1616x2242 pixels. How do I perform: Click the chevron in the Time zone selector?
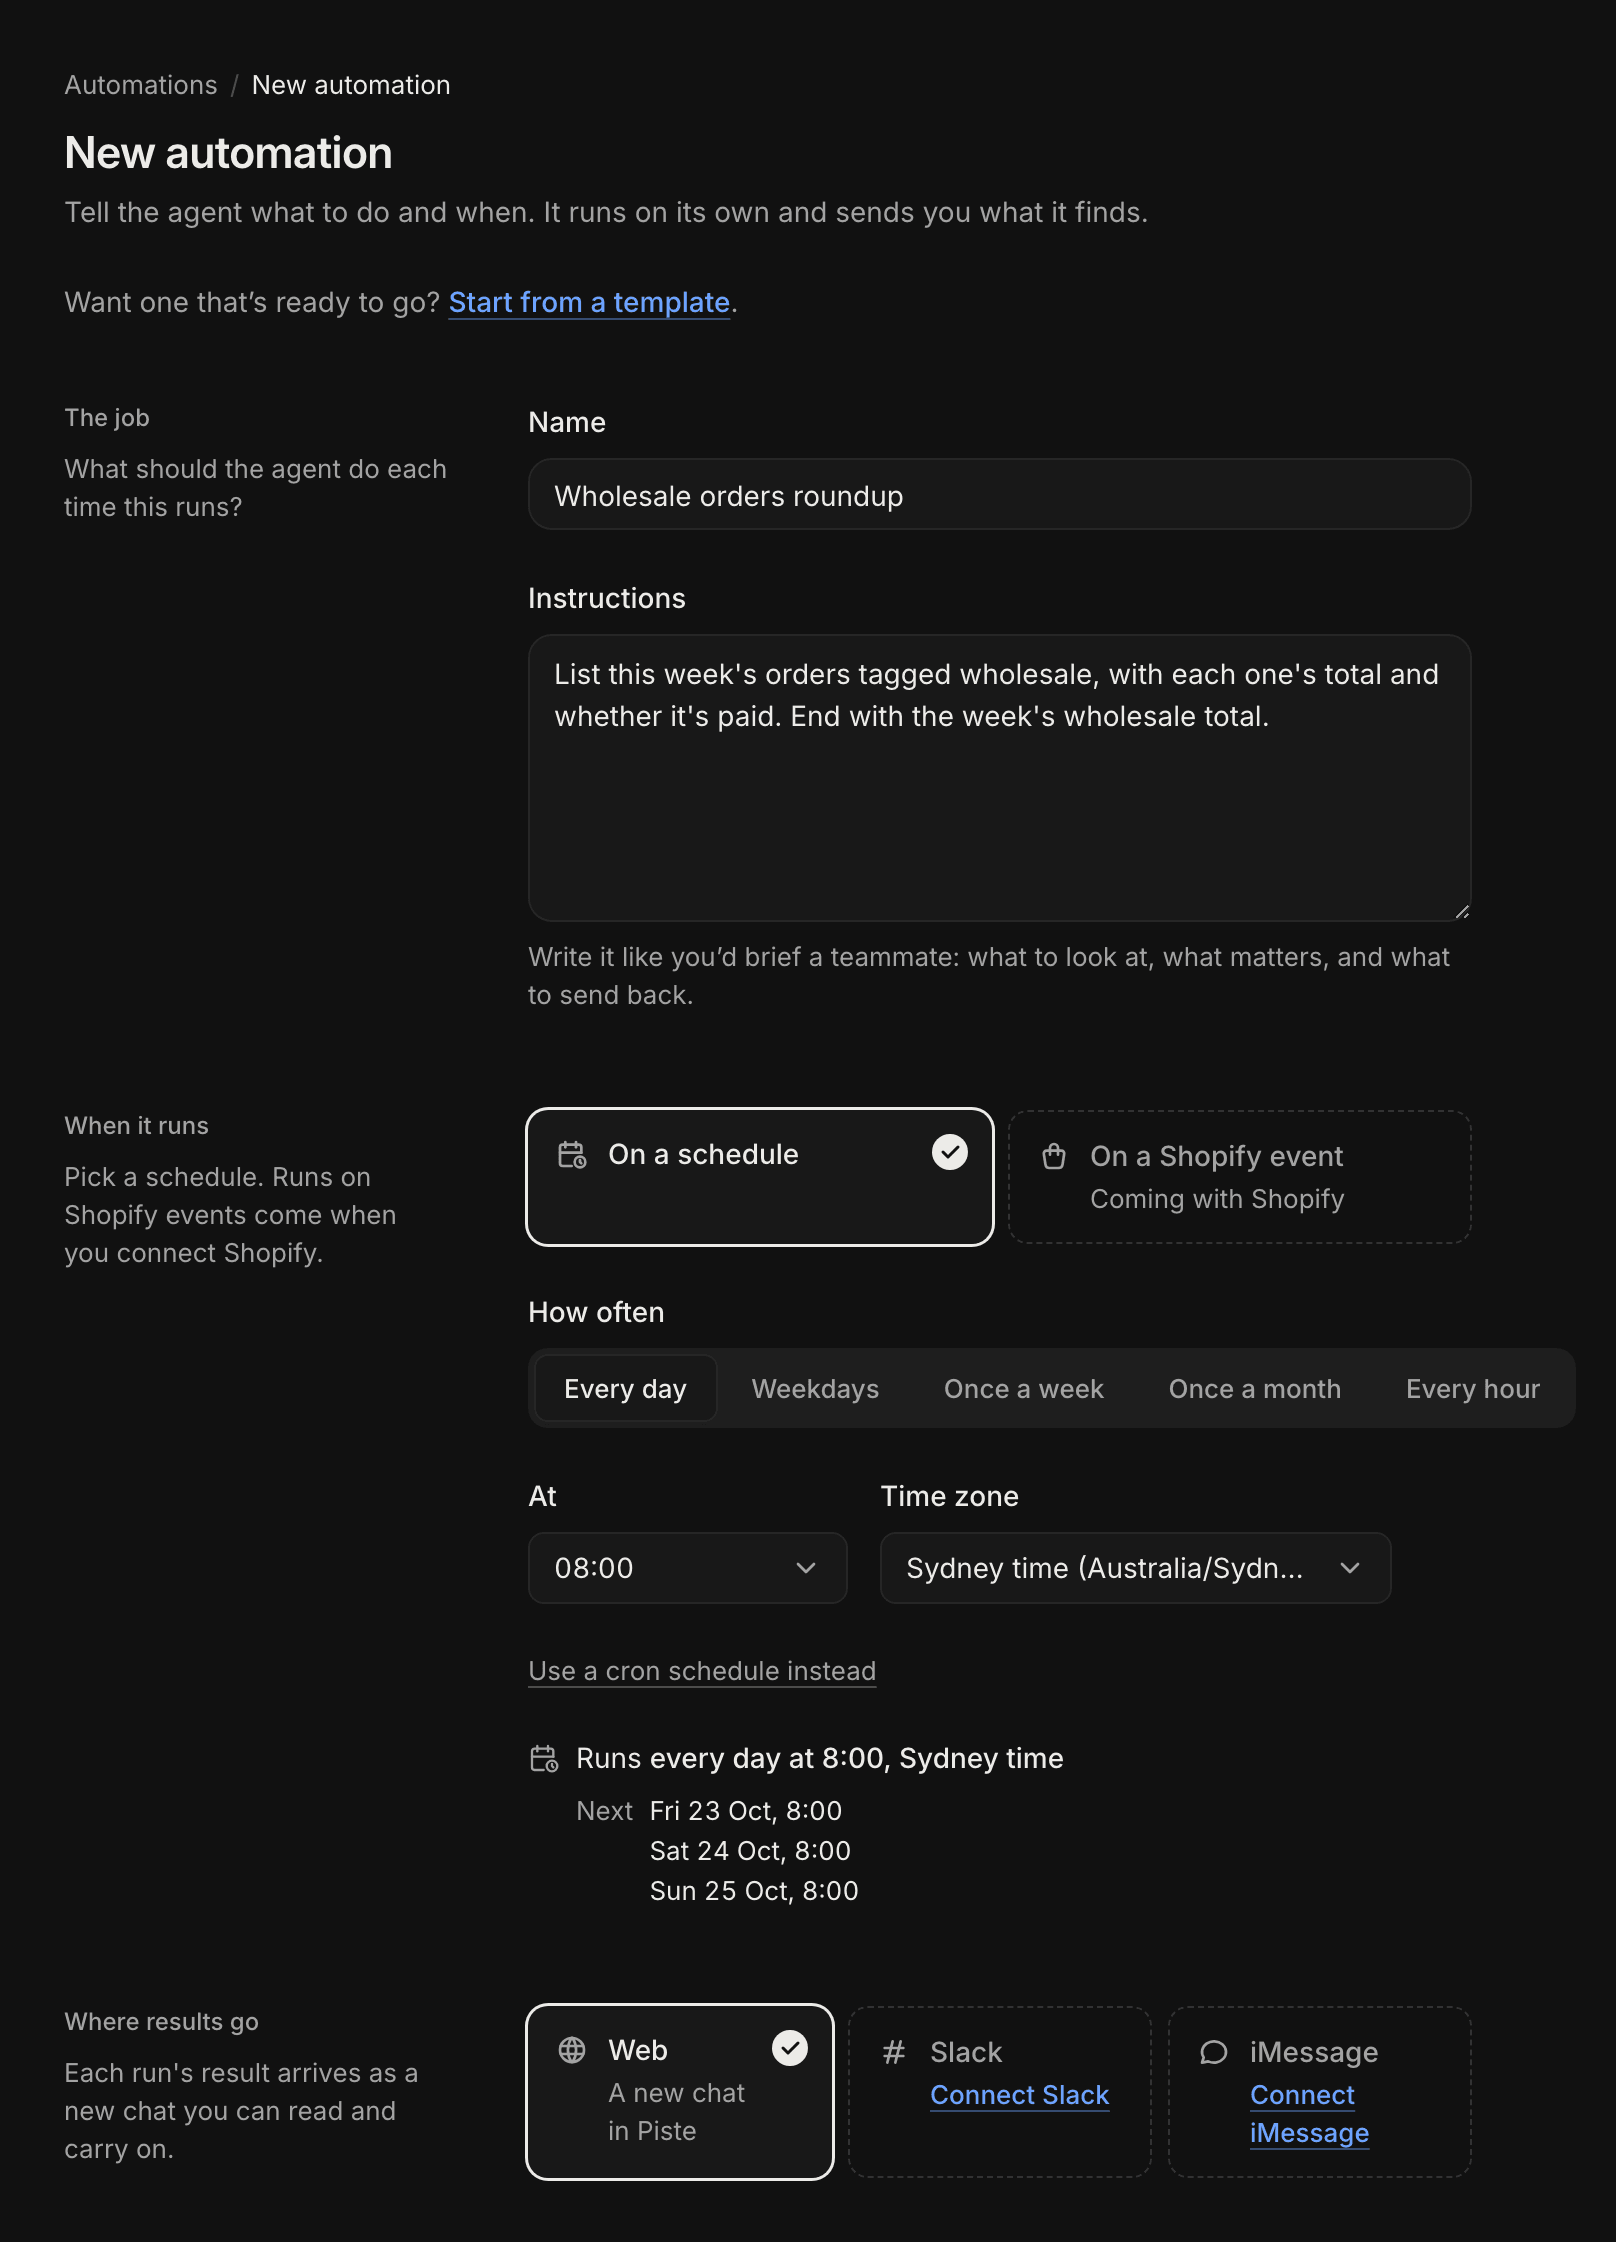pos(1350,1568)
